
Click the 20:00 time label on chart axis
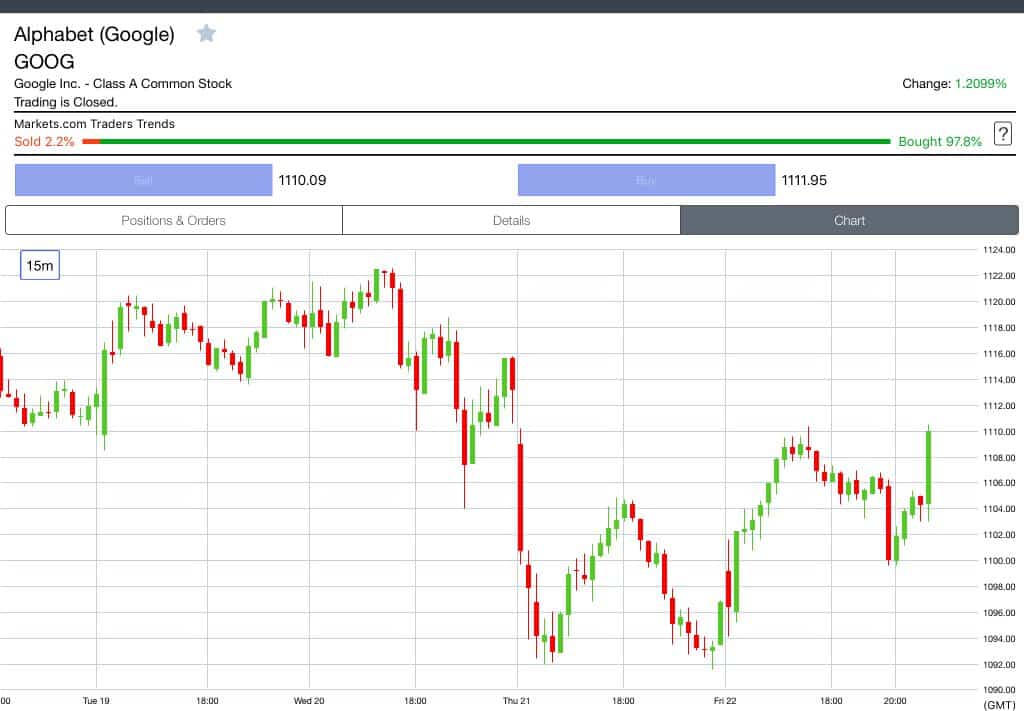point(895,701)
